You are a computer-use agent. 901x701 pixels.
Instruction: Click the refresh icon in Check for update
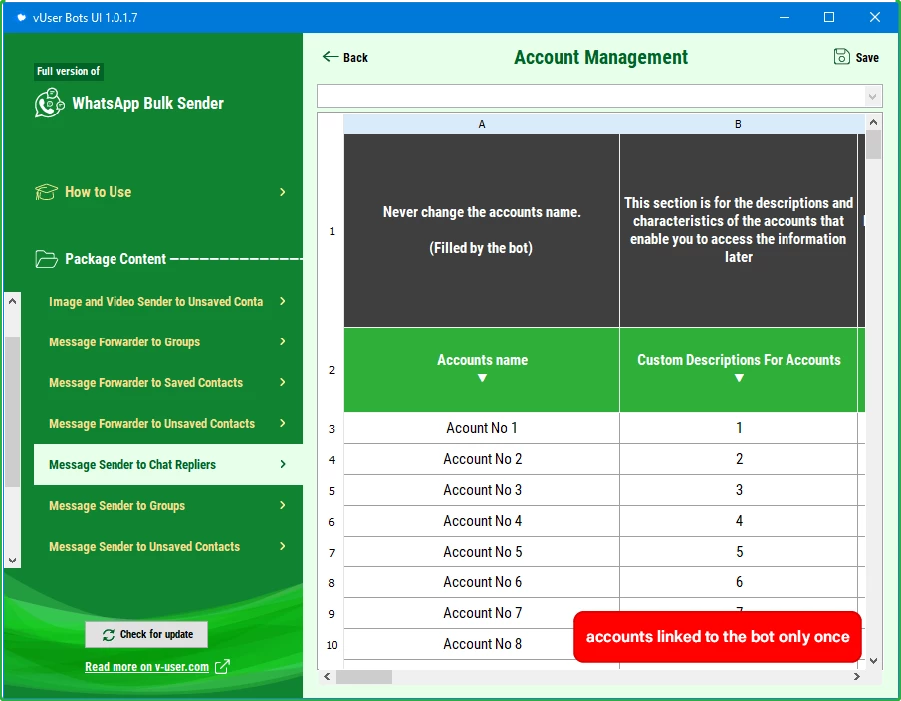109,634
